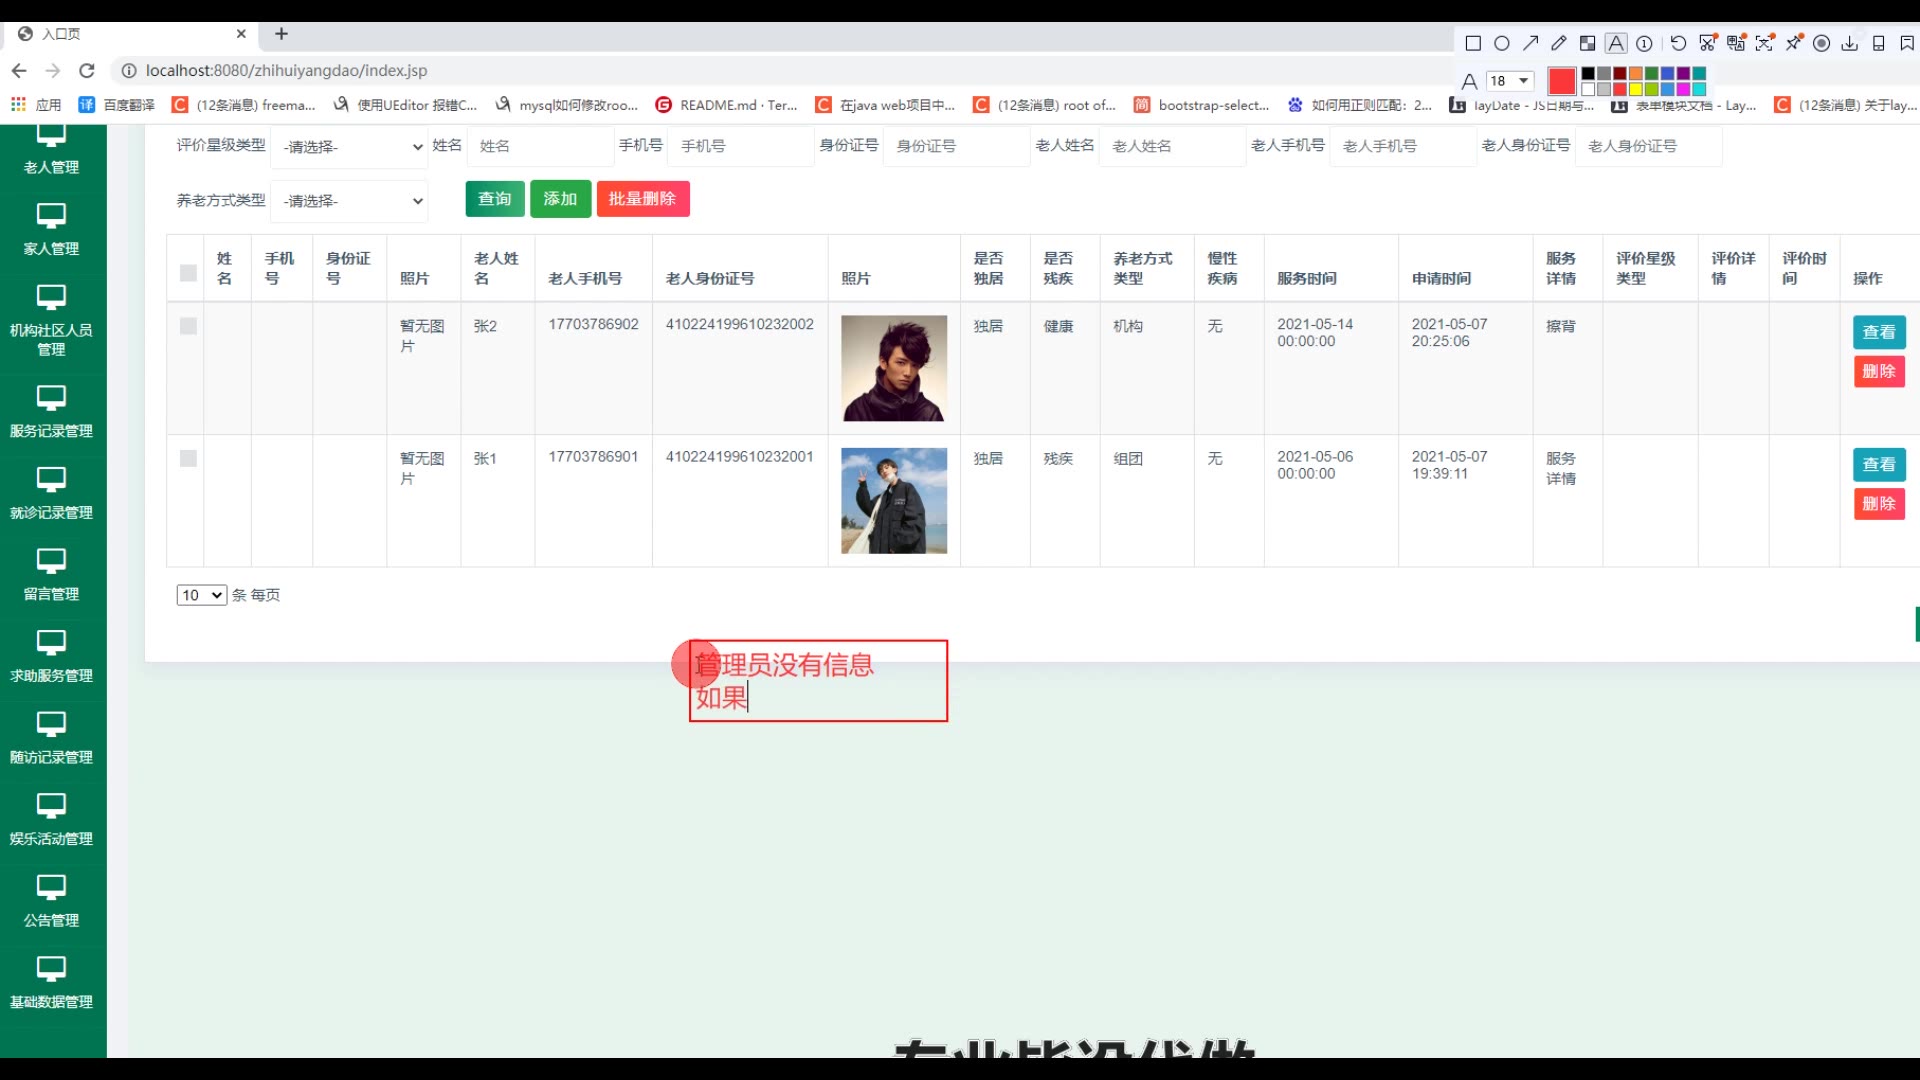The image size is (1920, 1080).
Task: Click the download save screenshot icon
Action: point(1850,43)
